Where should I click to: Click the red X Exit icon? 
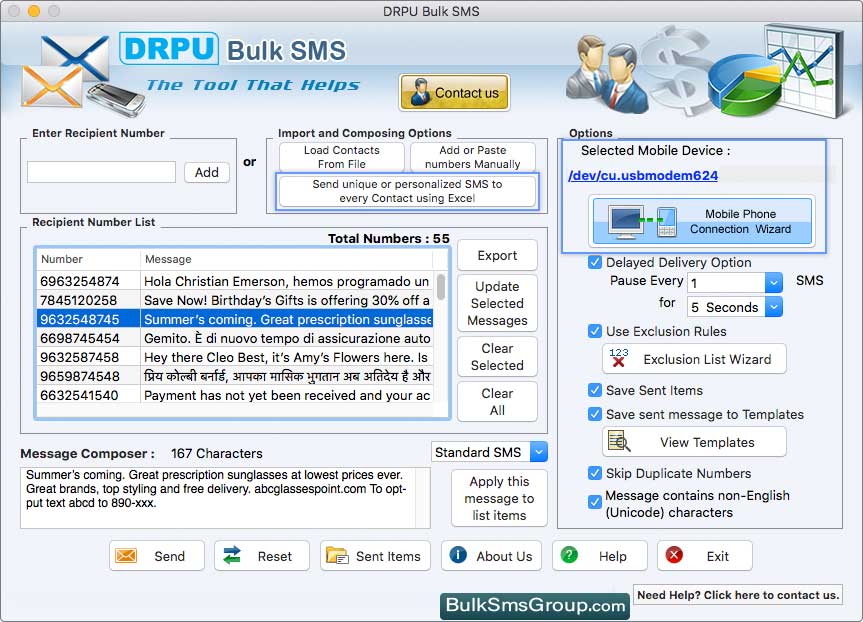click(674, 555)
